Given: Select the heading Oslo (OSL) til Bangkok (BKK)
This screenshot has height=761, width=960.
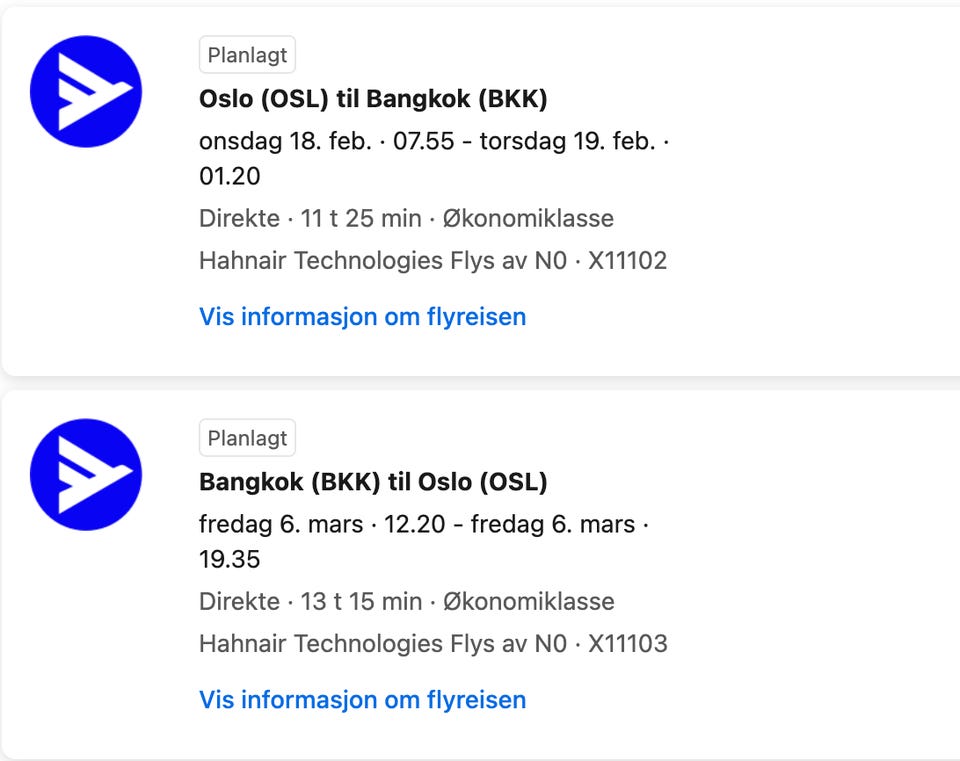Looking at the screenshot, I should (373, 99).
